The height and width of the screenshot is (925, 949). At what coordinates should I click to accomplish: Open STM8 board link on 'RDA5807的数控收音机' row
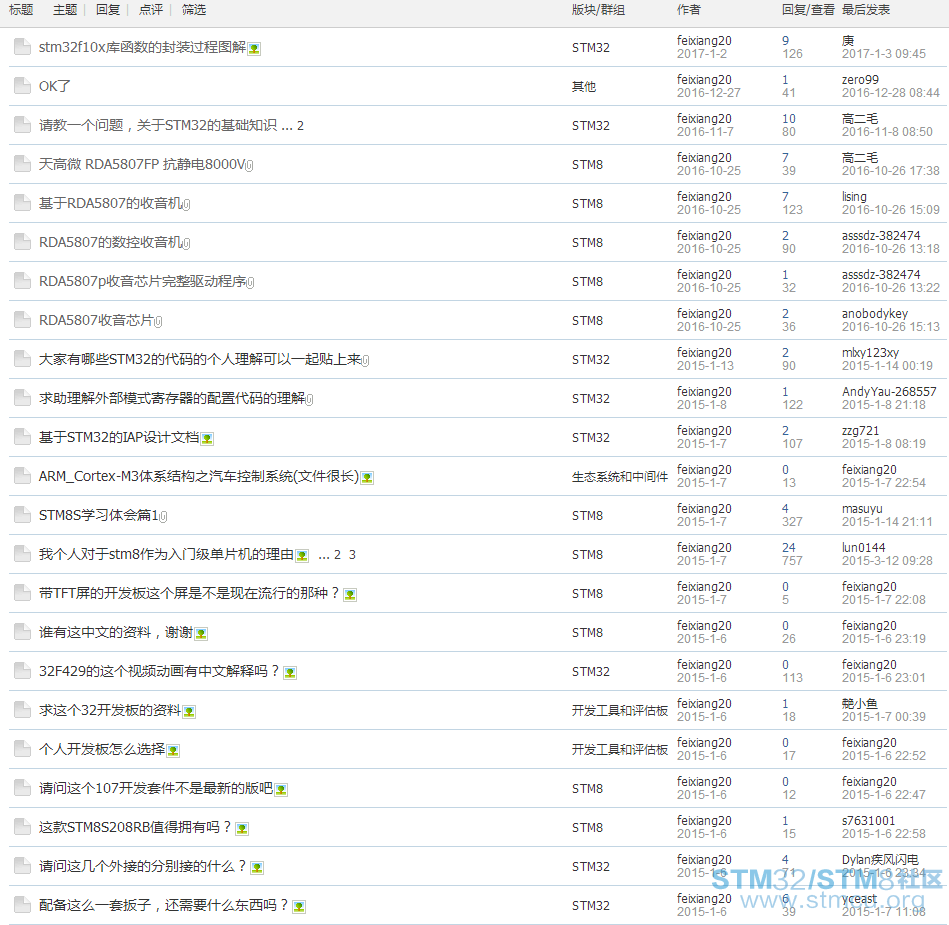[x=587, y=243]
